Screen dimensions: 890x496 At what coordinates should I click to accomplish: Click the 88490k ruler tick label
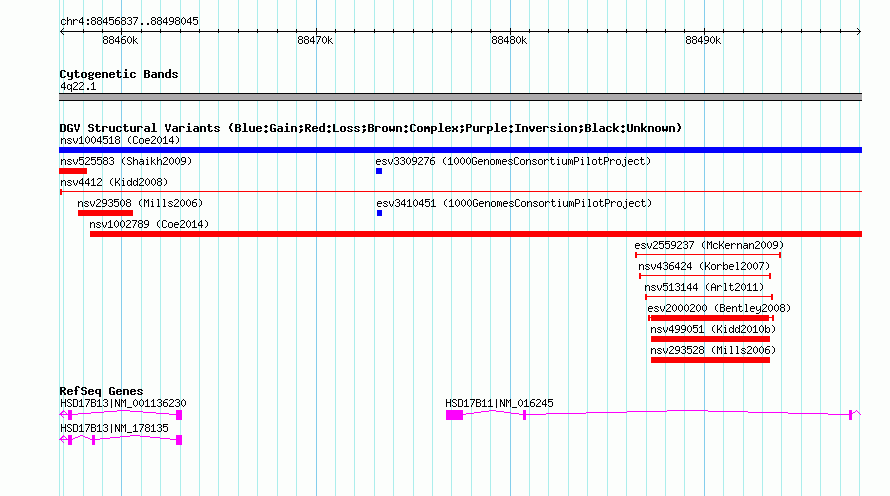point(703,40)
